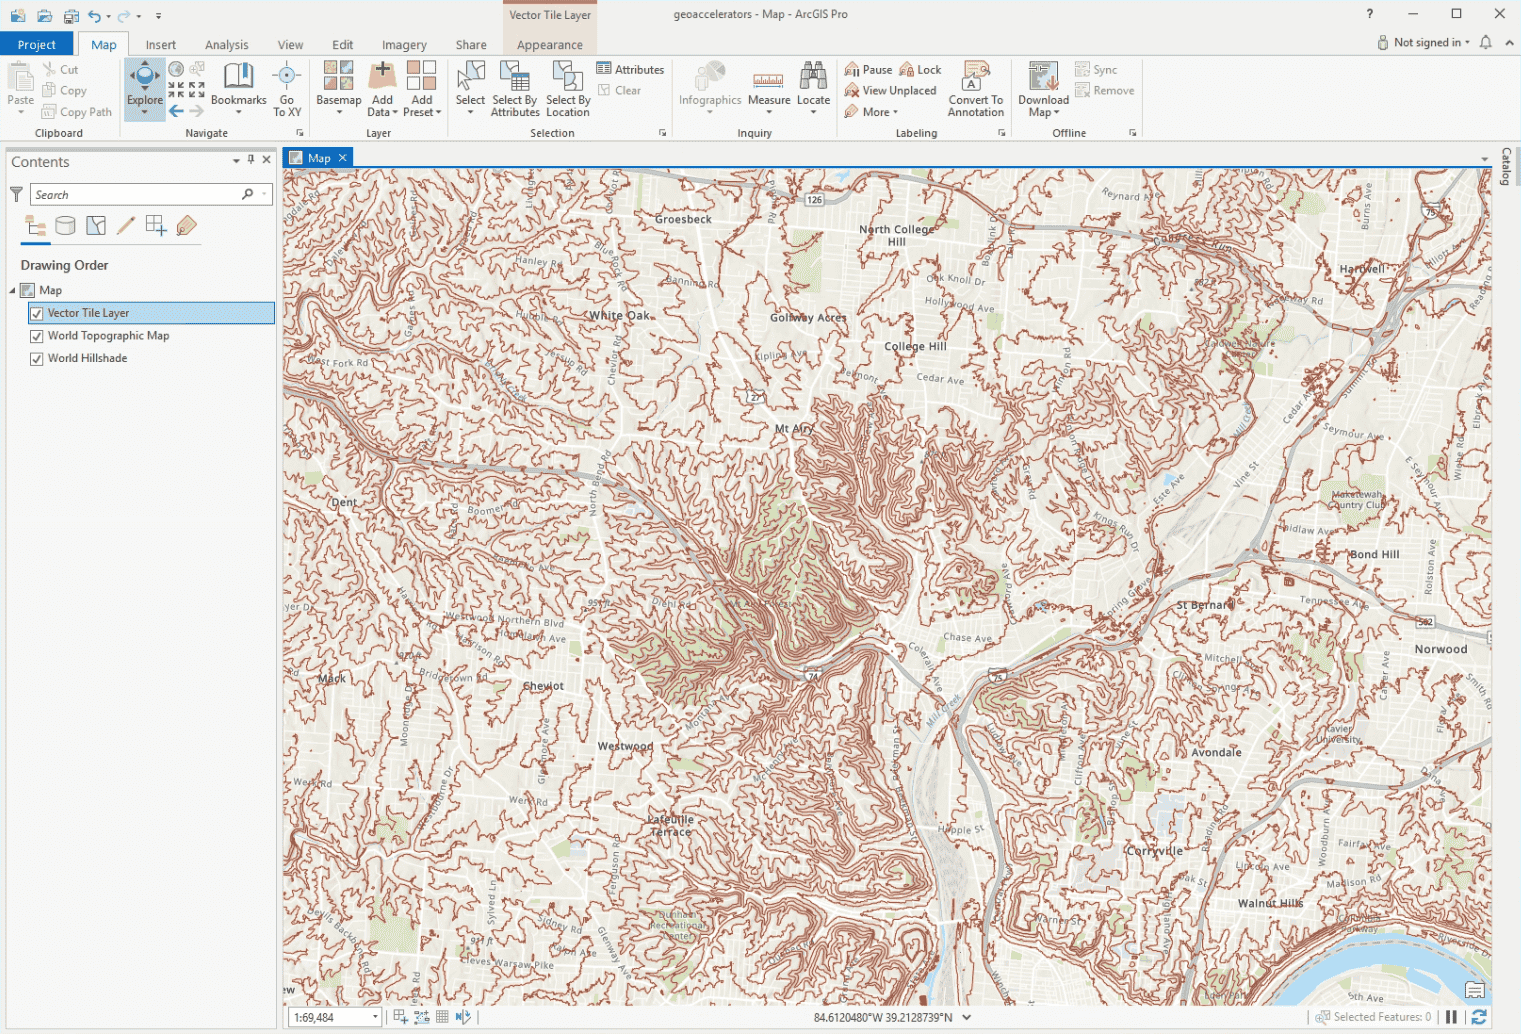Uncheck the Vector Tile Layer visibility
Viewport: 1521px width, 1034px height.
37,313
